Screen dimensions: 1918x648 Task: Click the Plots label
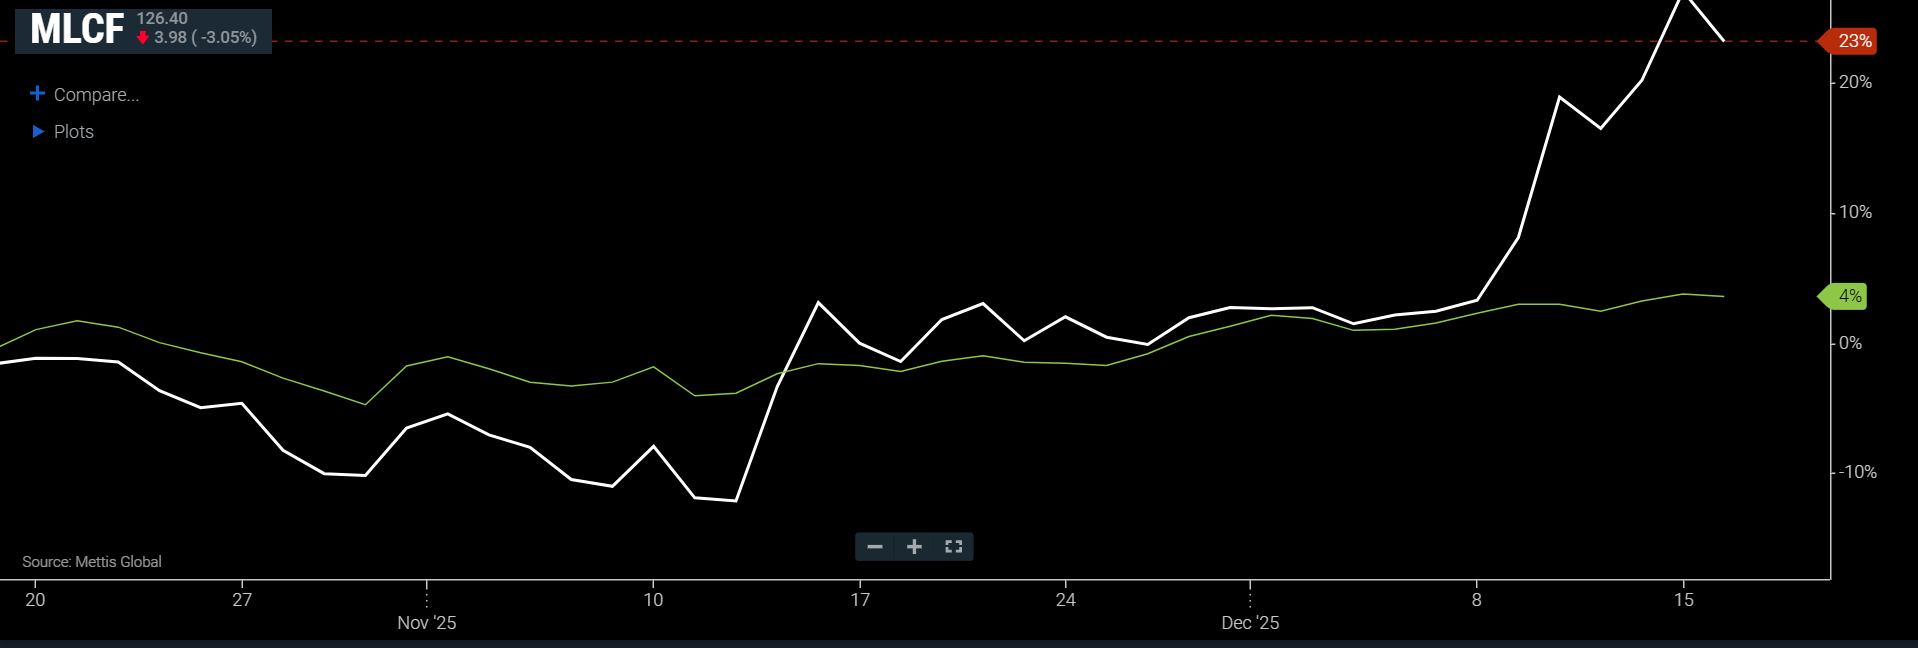coord(74,132)
